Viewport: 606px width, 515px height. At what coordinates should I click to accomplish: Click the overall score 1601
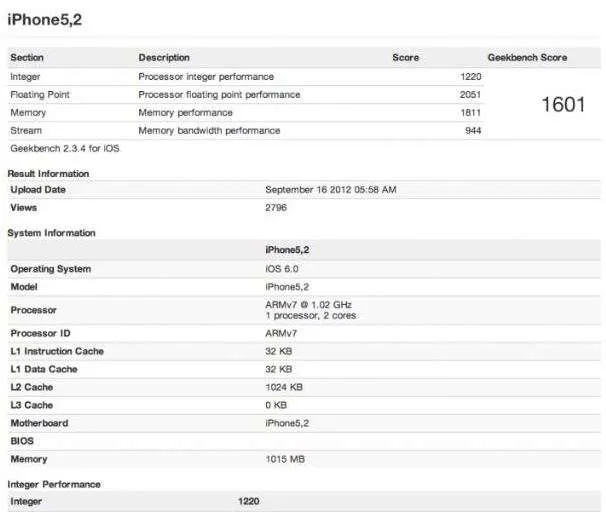pyautogui.click(x=563, y=104)
